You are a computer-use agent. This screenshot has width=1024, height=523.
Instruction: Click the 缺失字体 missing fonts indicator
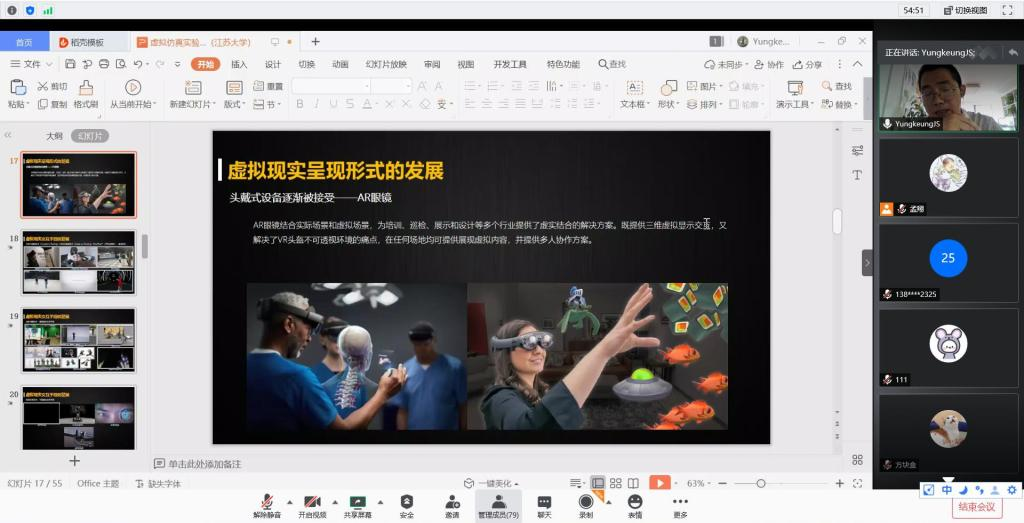point(159,484)
